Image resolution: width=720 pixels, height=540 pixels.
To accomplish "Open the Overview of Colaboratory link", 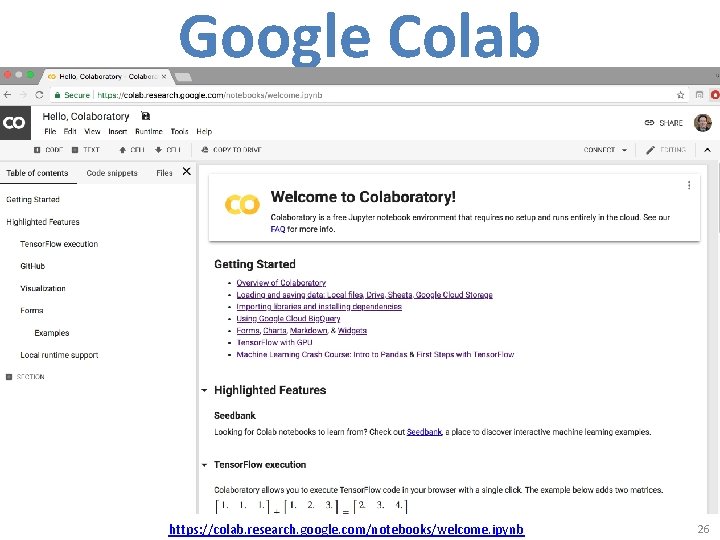I will point(281,282).
